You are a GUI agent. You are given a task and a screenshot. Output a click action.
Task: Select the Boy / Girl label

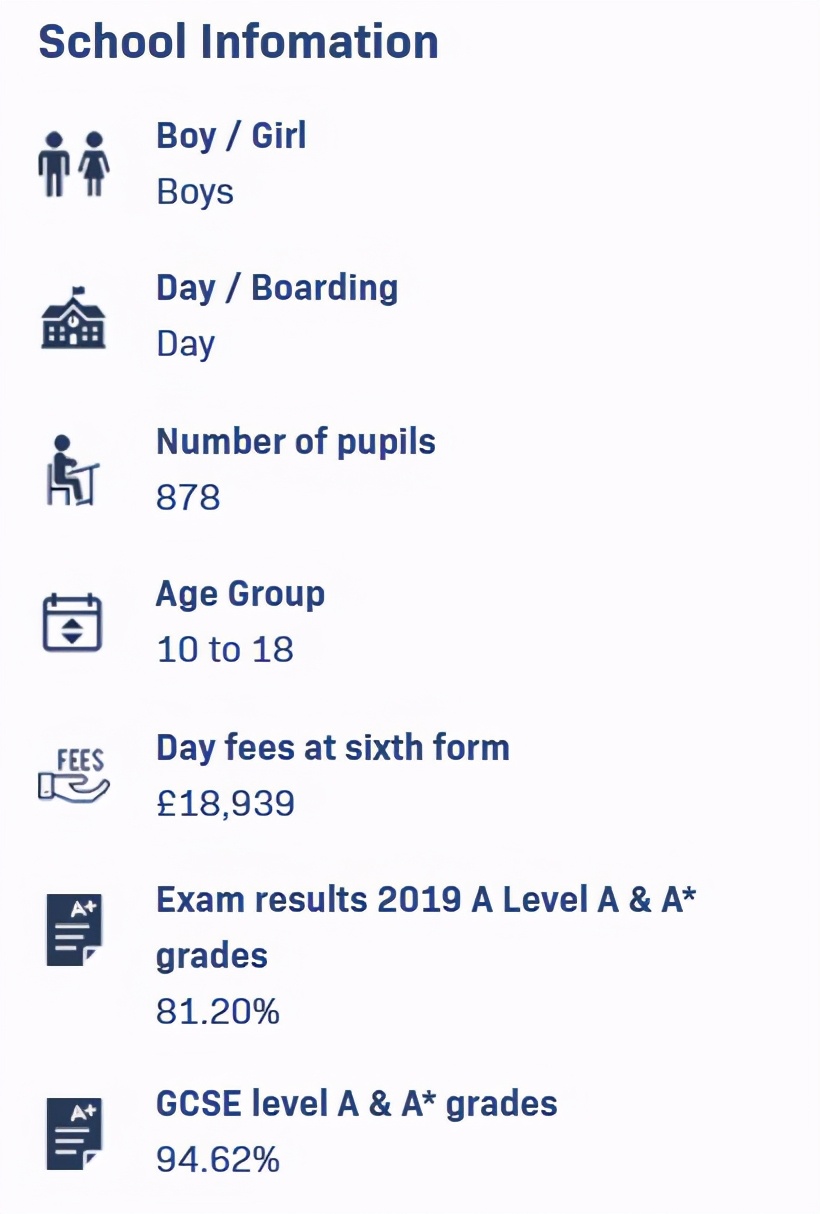coord(231,135)
